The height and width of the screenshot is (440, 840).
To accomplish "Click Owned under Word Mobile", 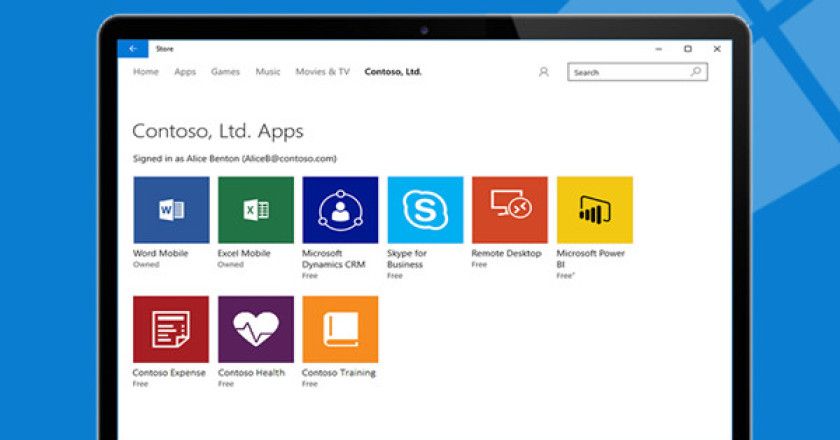I will (x=146, y=265).
